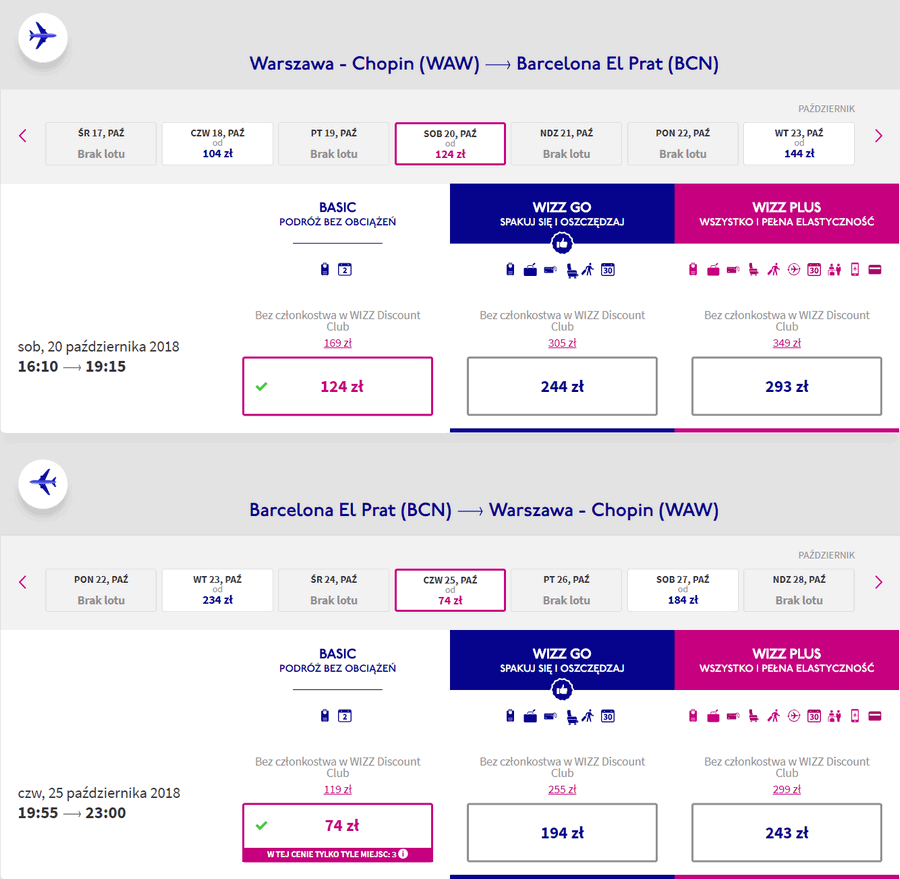Click the outbound WIZZ GO seat selection icon
Image resolution: width=900 pixels, height=879 pixels.
pyautogui.click(x=572, y=270)
